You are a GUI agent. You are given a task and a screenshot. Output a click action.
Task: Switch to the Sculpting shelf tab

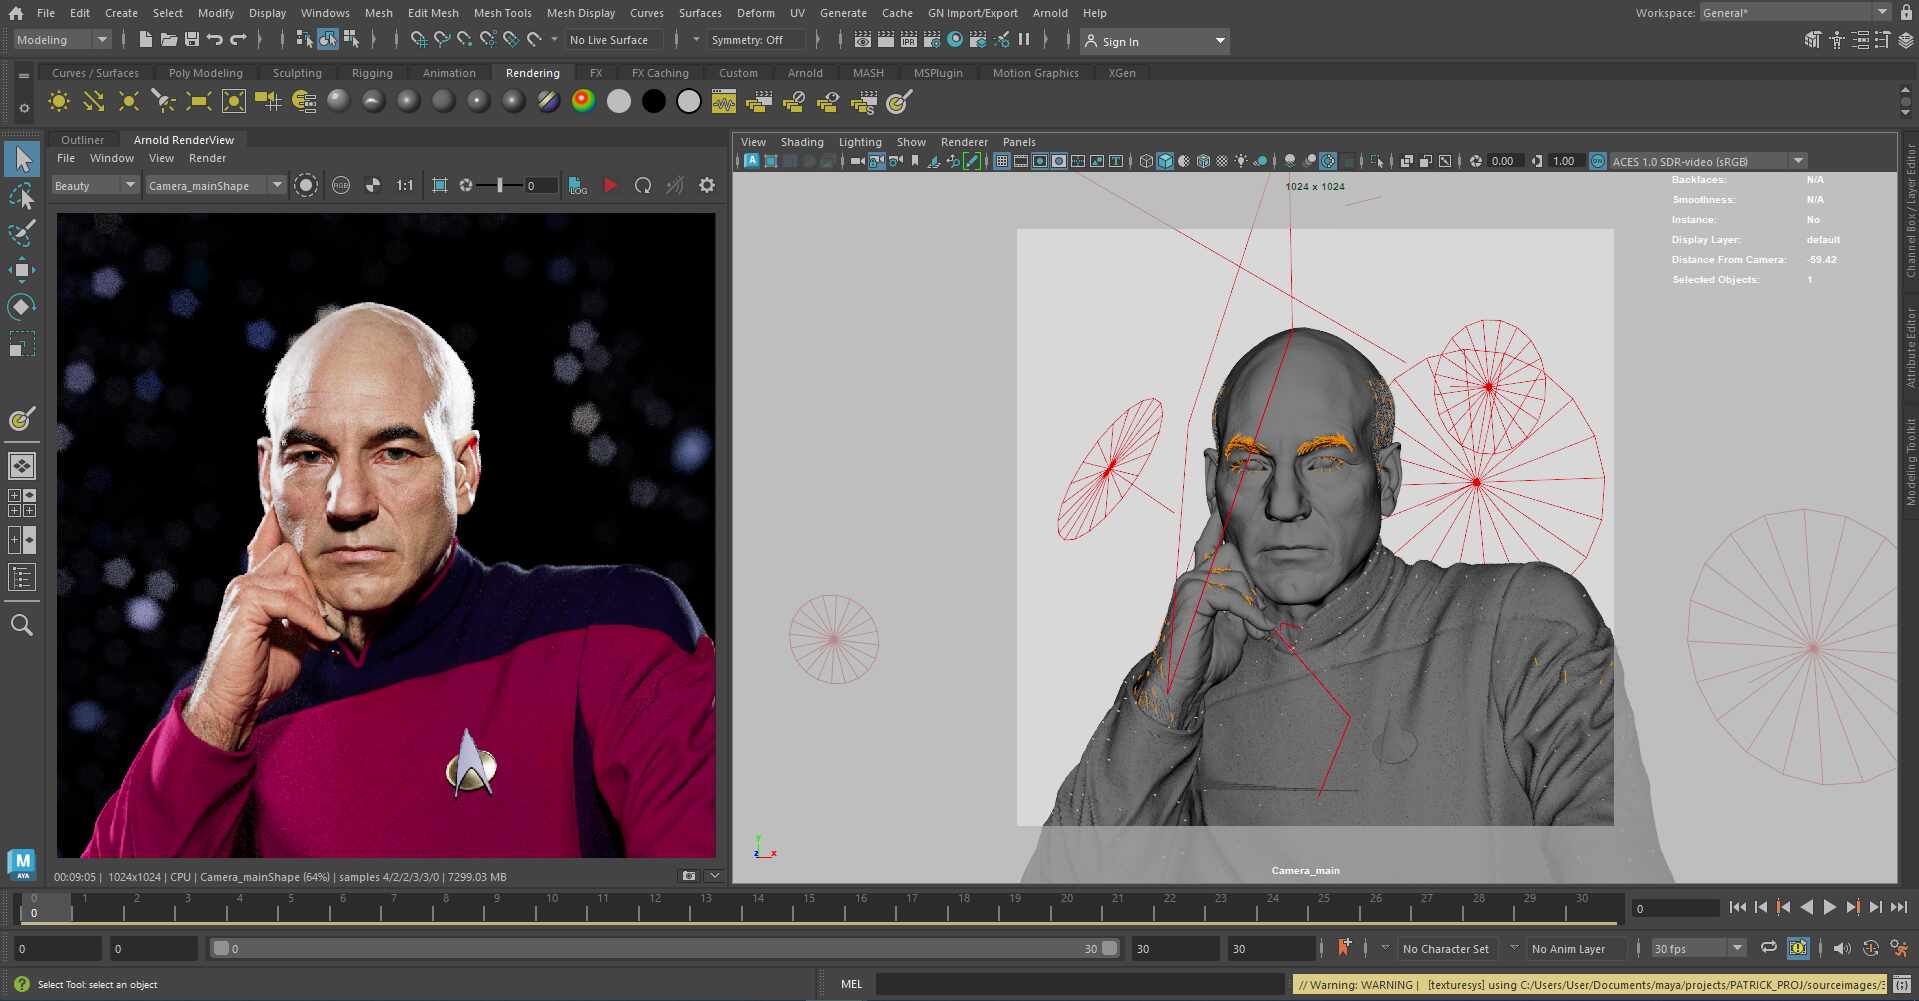pos(297,72)
